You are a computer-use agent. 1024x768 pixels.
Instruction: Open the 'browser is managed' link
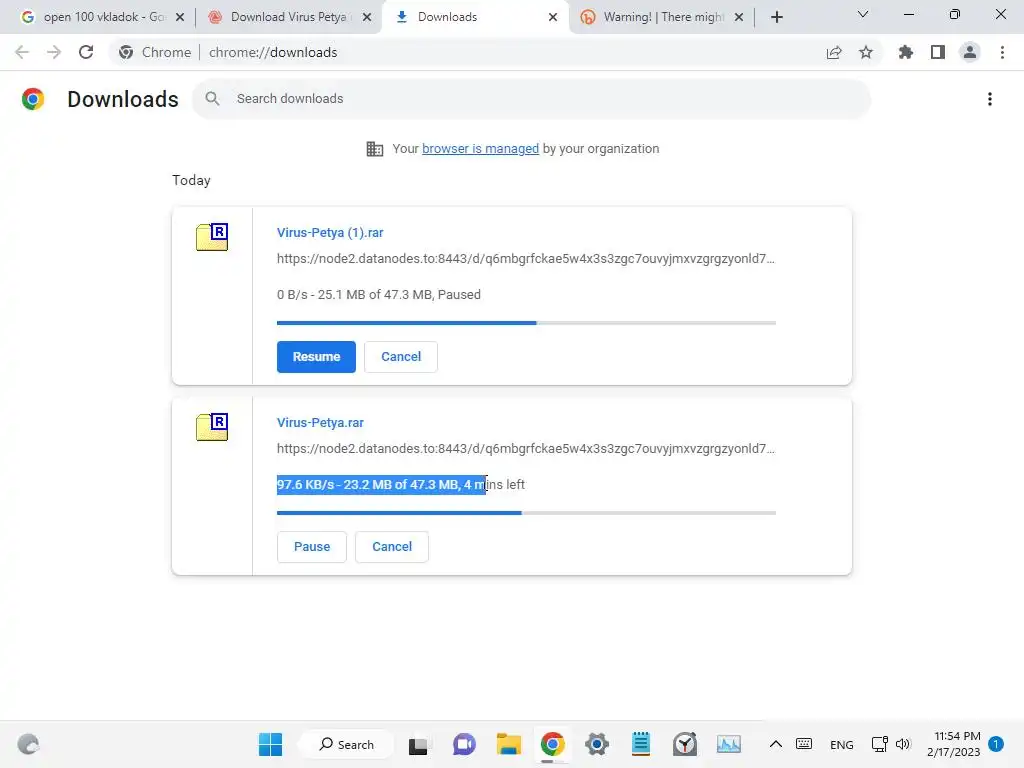click(x=480, y=149)
